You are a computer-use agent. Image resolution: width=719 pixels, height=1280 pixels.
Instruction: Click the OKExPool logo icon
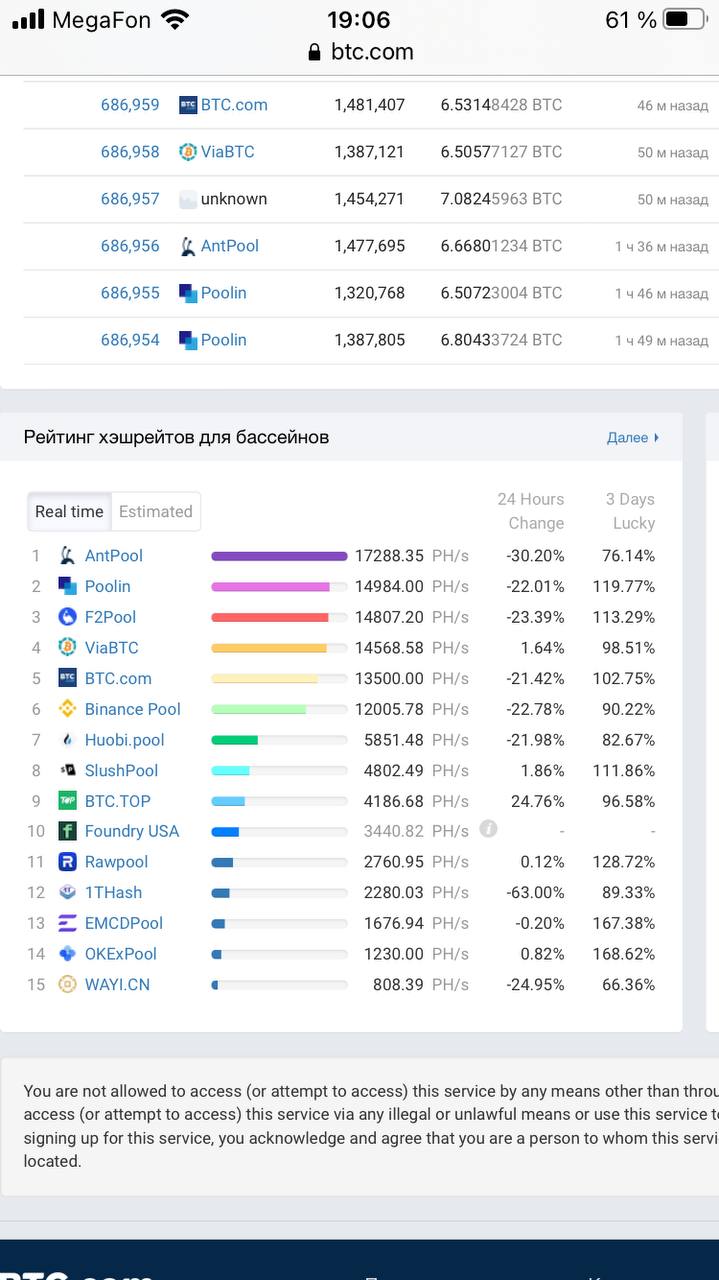67,954
